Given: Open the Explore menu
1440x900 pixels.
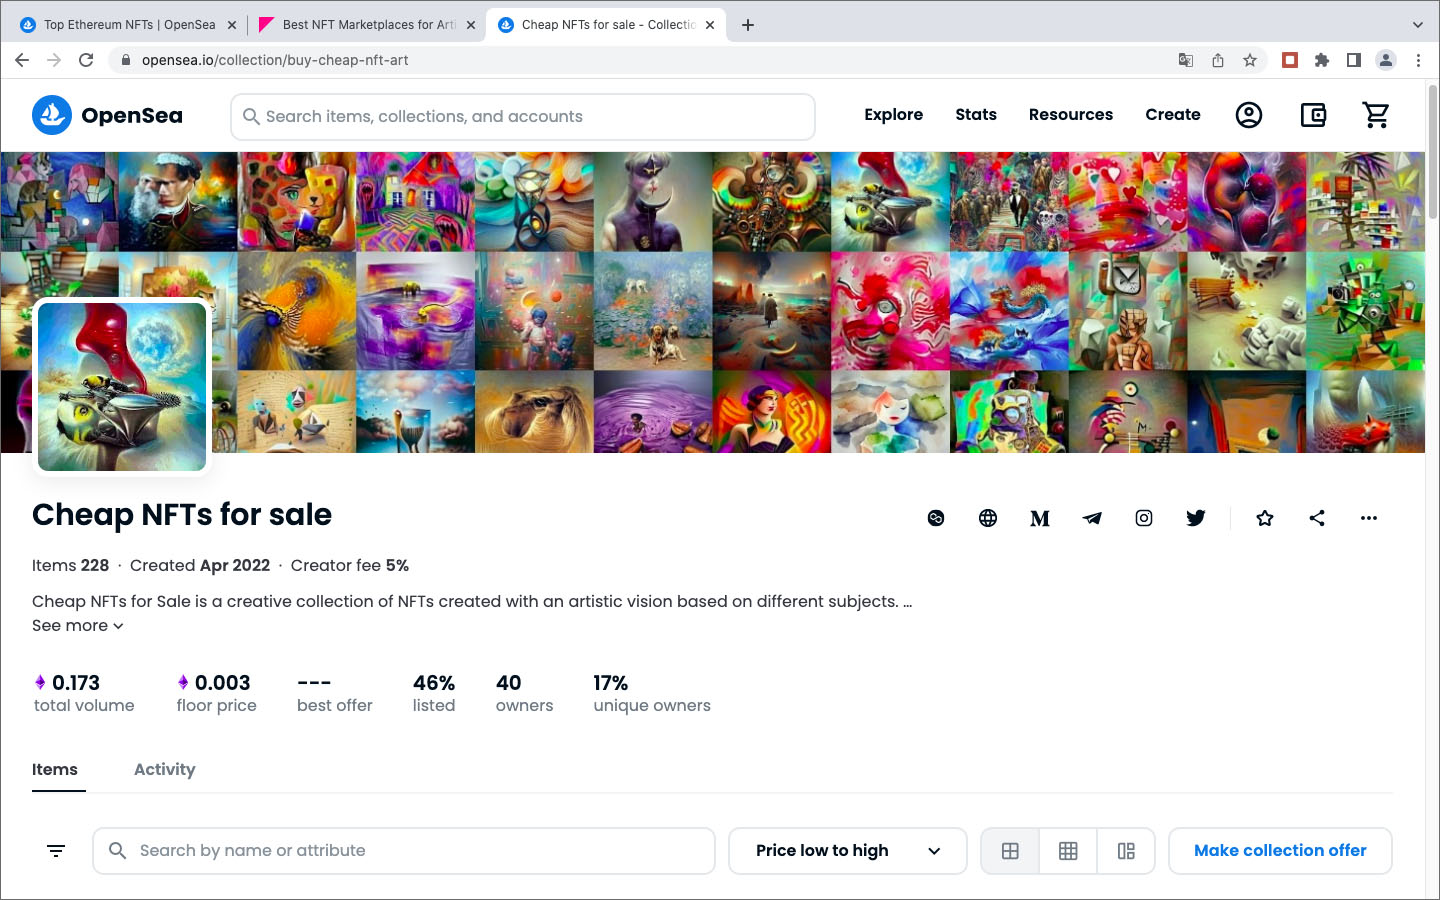Looking at the screenshot, I should pyautogui.click(x=893, y=115).
